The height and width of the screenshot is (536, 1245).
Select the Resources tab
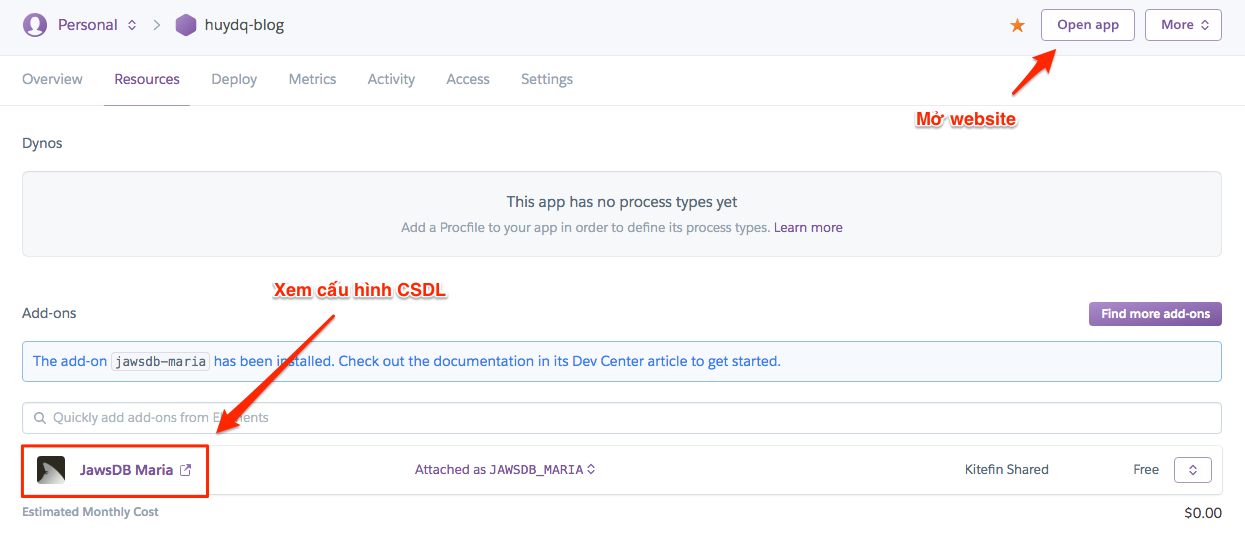coord(147,79)
